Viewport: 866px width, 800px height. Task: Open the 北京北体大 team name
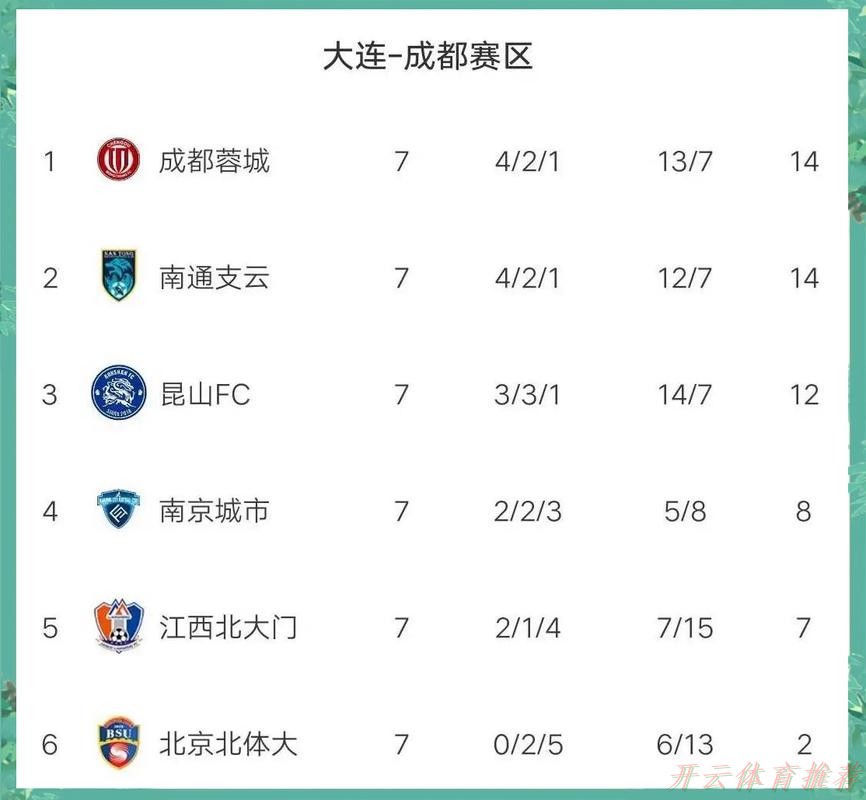pos(228,744)
